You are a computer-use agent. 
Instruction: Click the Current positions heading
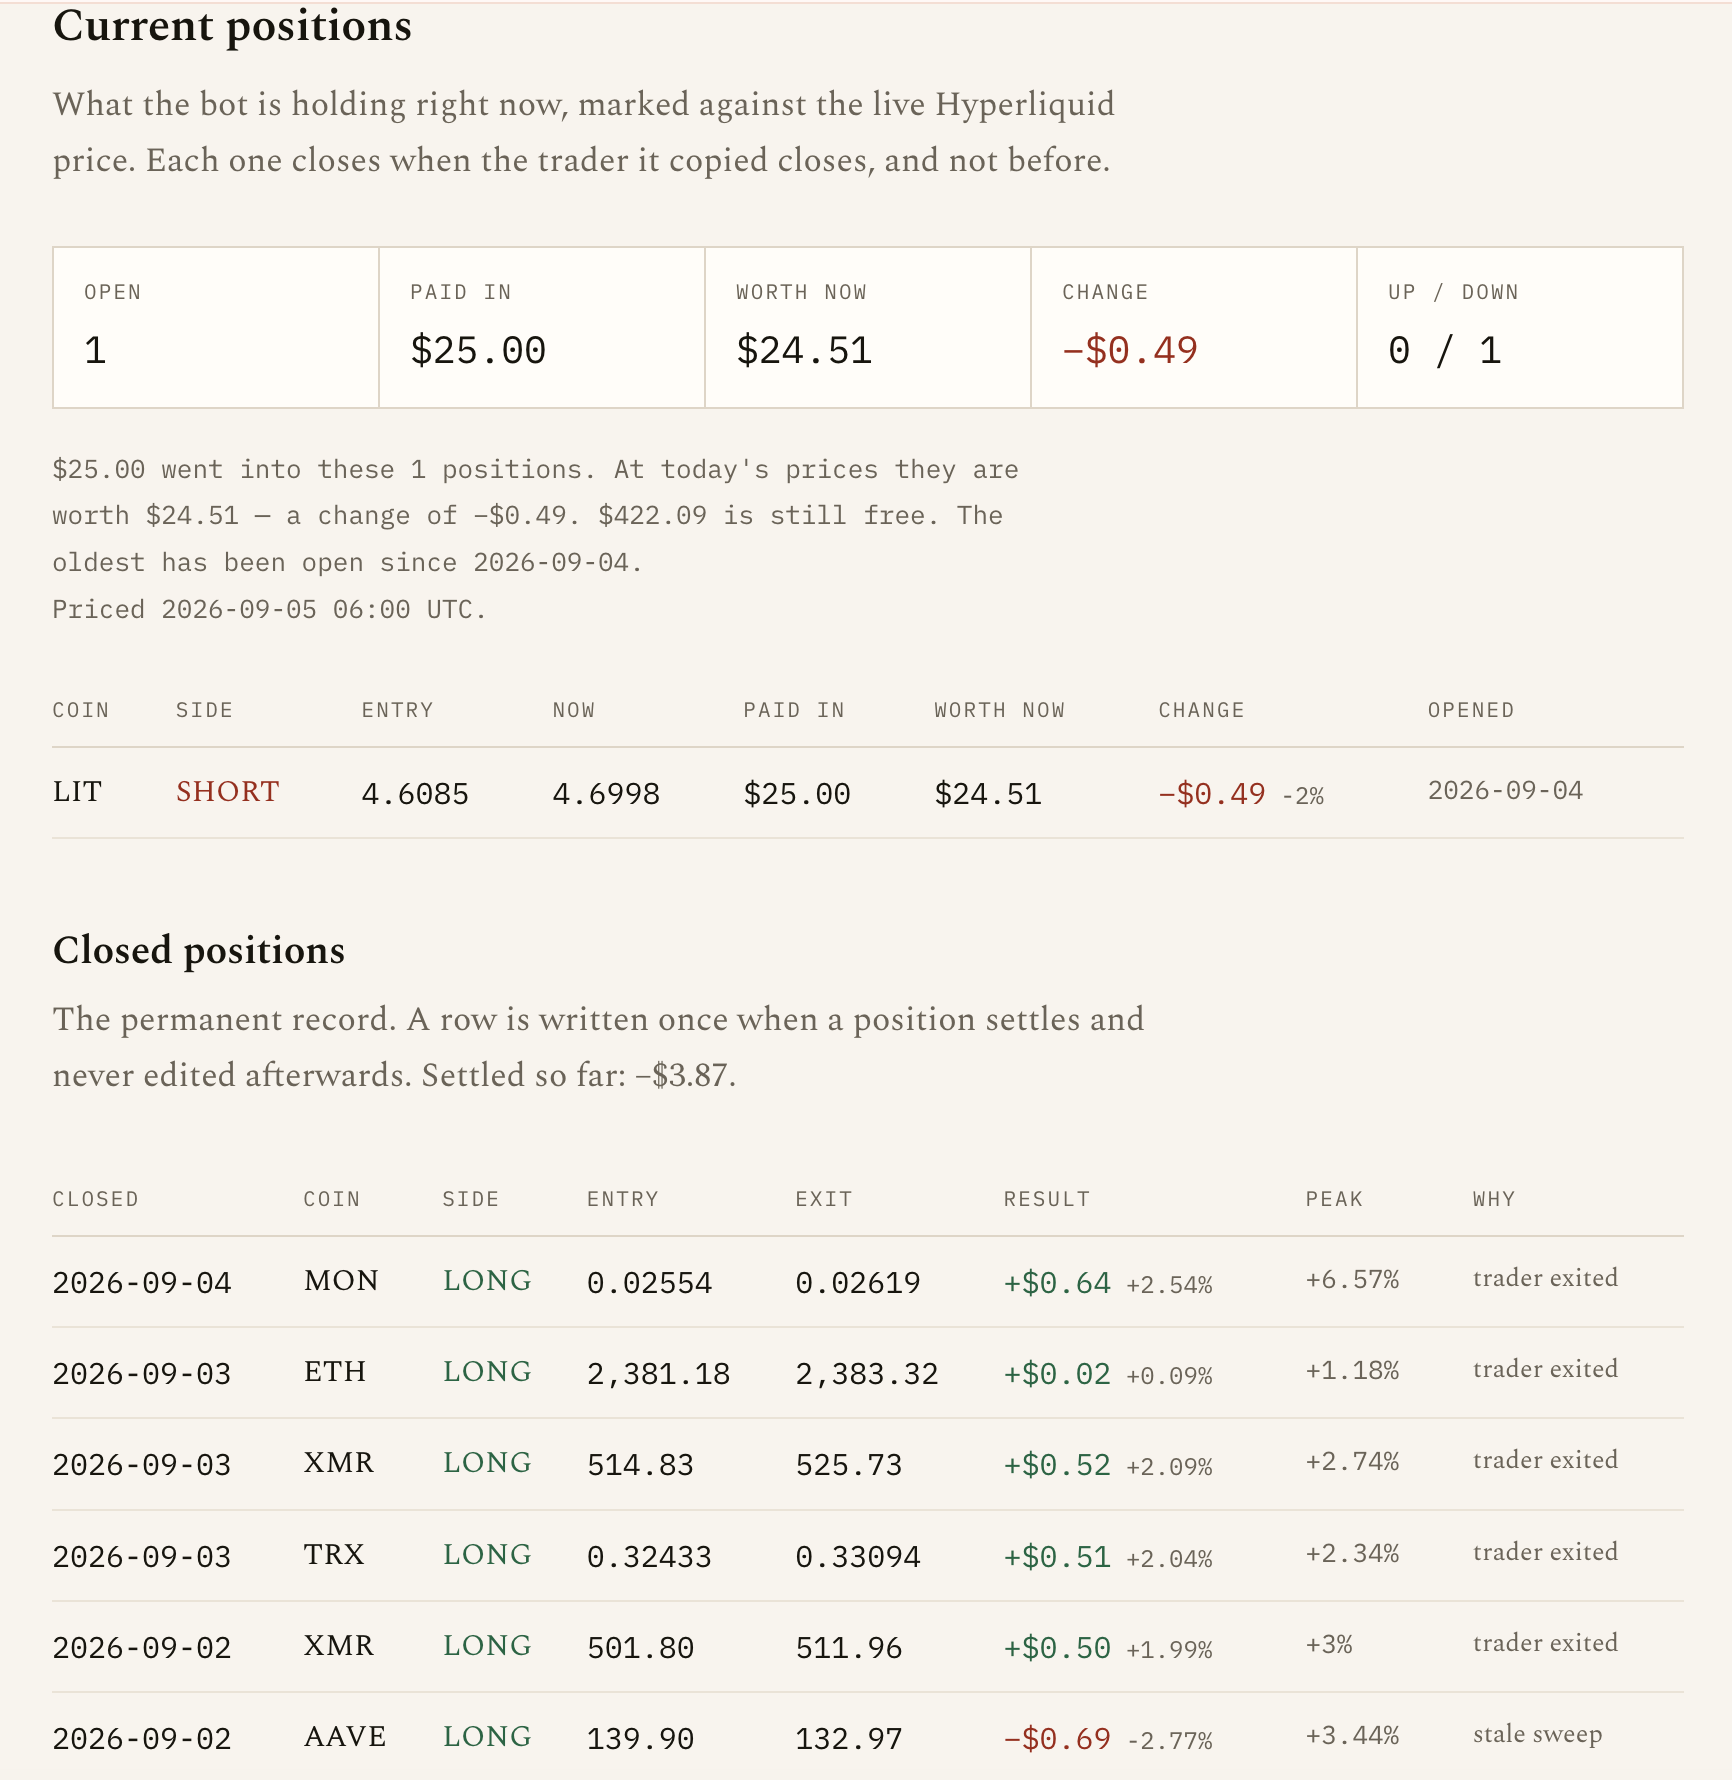232,26
